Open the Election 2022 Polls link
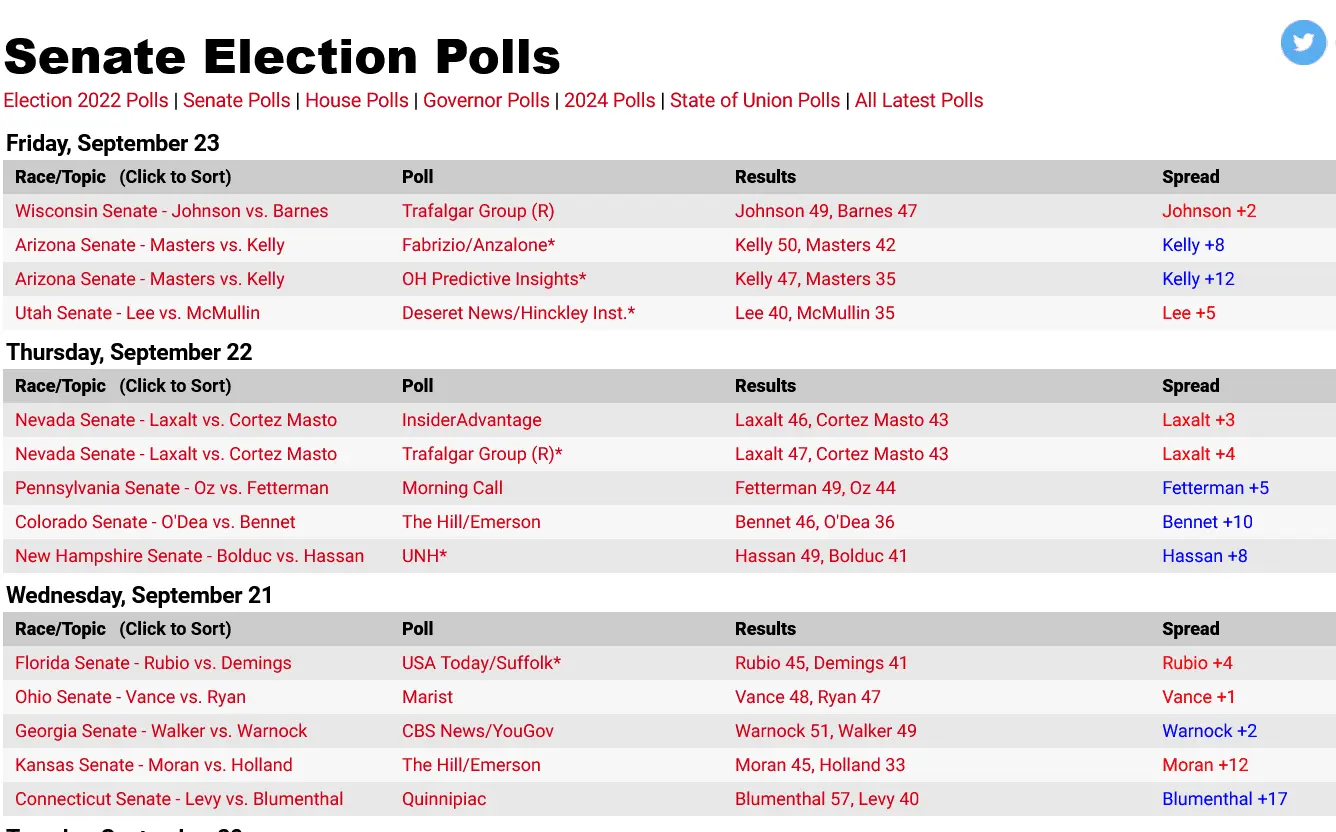1336x832 pixels. [x=86, y=101]
